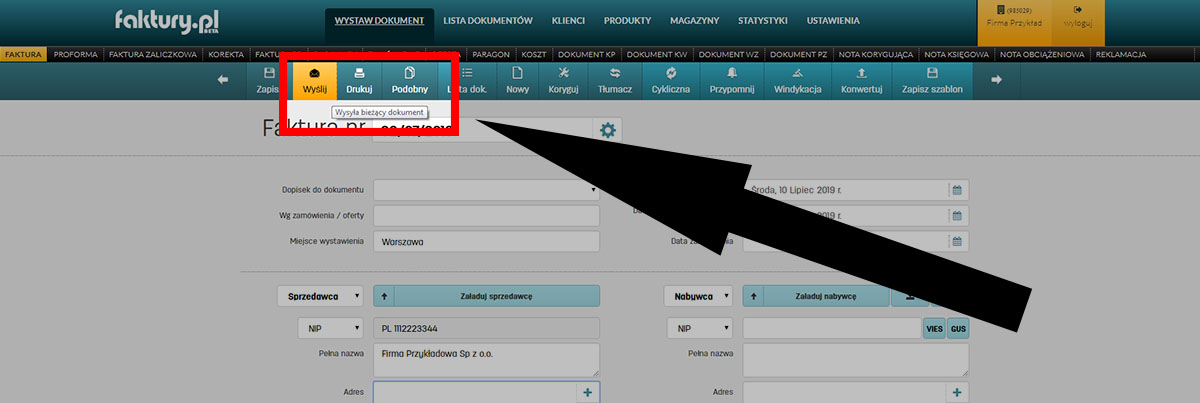1200x403 pixels.
Task: Save as template with Zapisz szablon
Action: point(932,80)
